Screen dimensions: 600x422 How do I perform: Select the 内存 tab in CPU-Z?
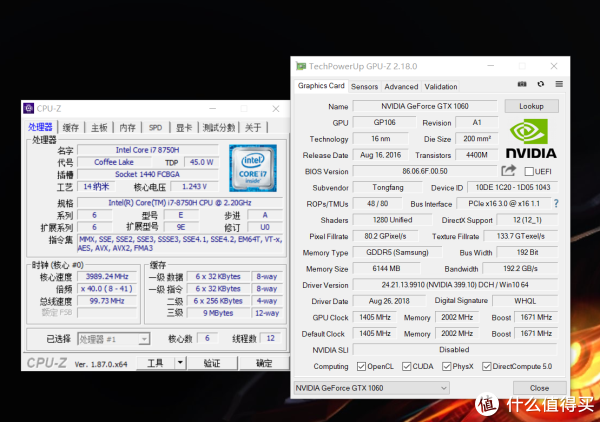pos(127,127)
